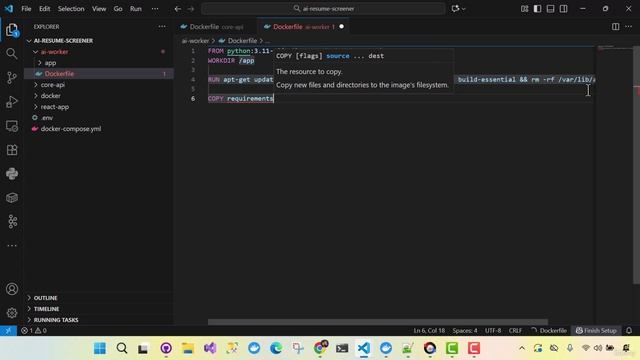Close the unsaved Dockerfile ai-worker tab

tap(342, 27)
